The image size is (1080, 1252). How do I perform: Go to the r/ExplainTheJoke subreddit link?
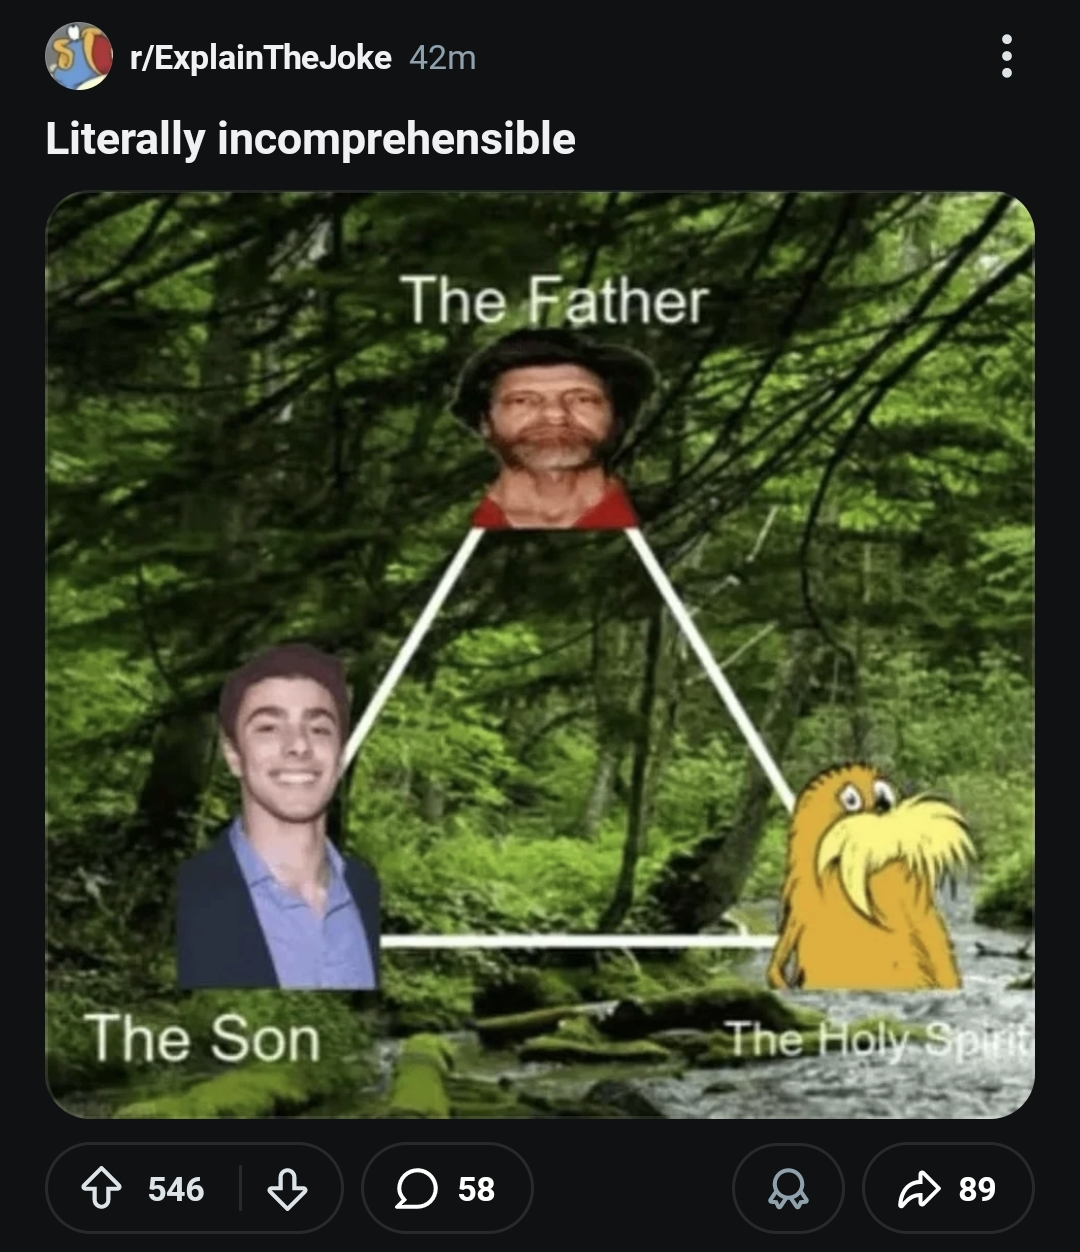(260, 58)
